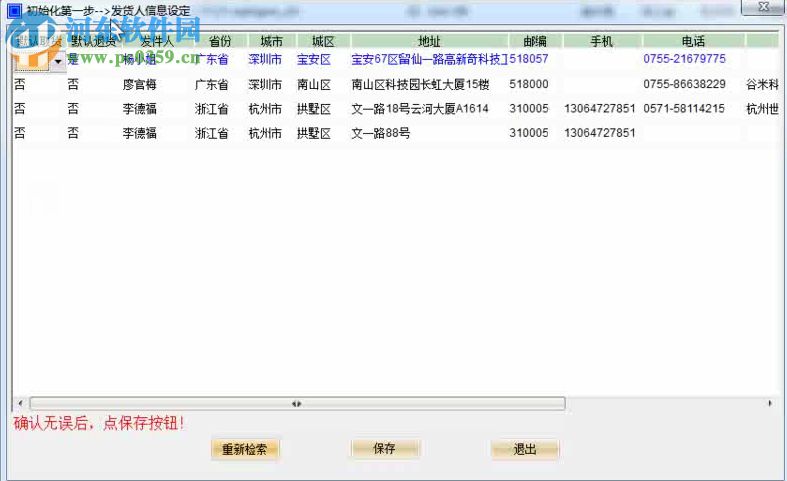Click mobile 13064727851 in 云河大厦 row
787x481 pixels.
600,108
